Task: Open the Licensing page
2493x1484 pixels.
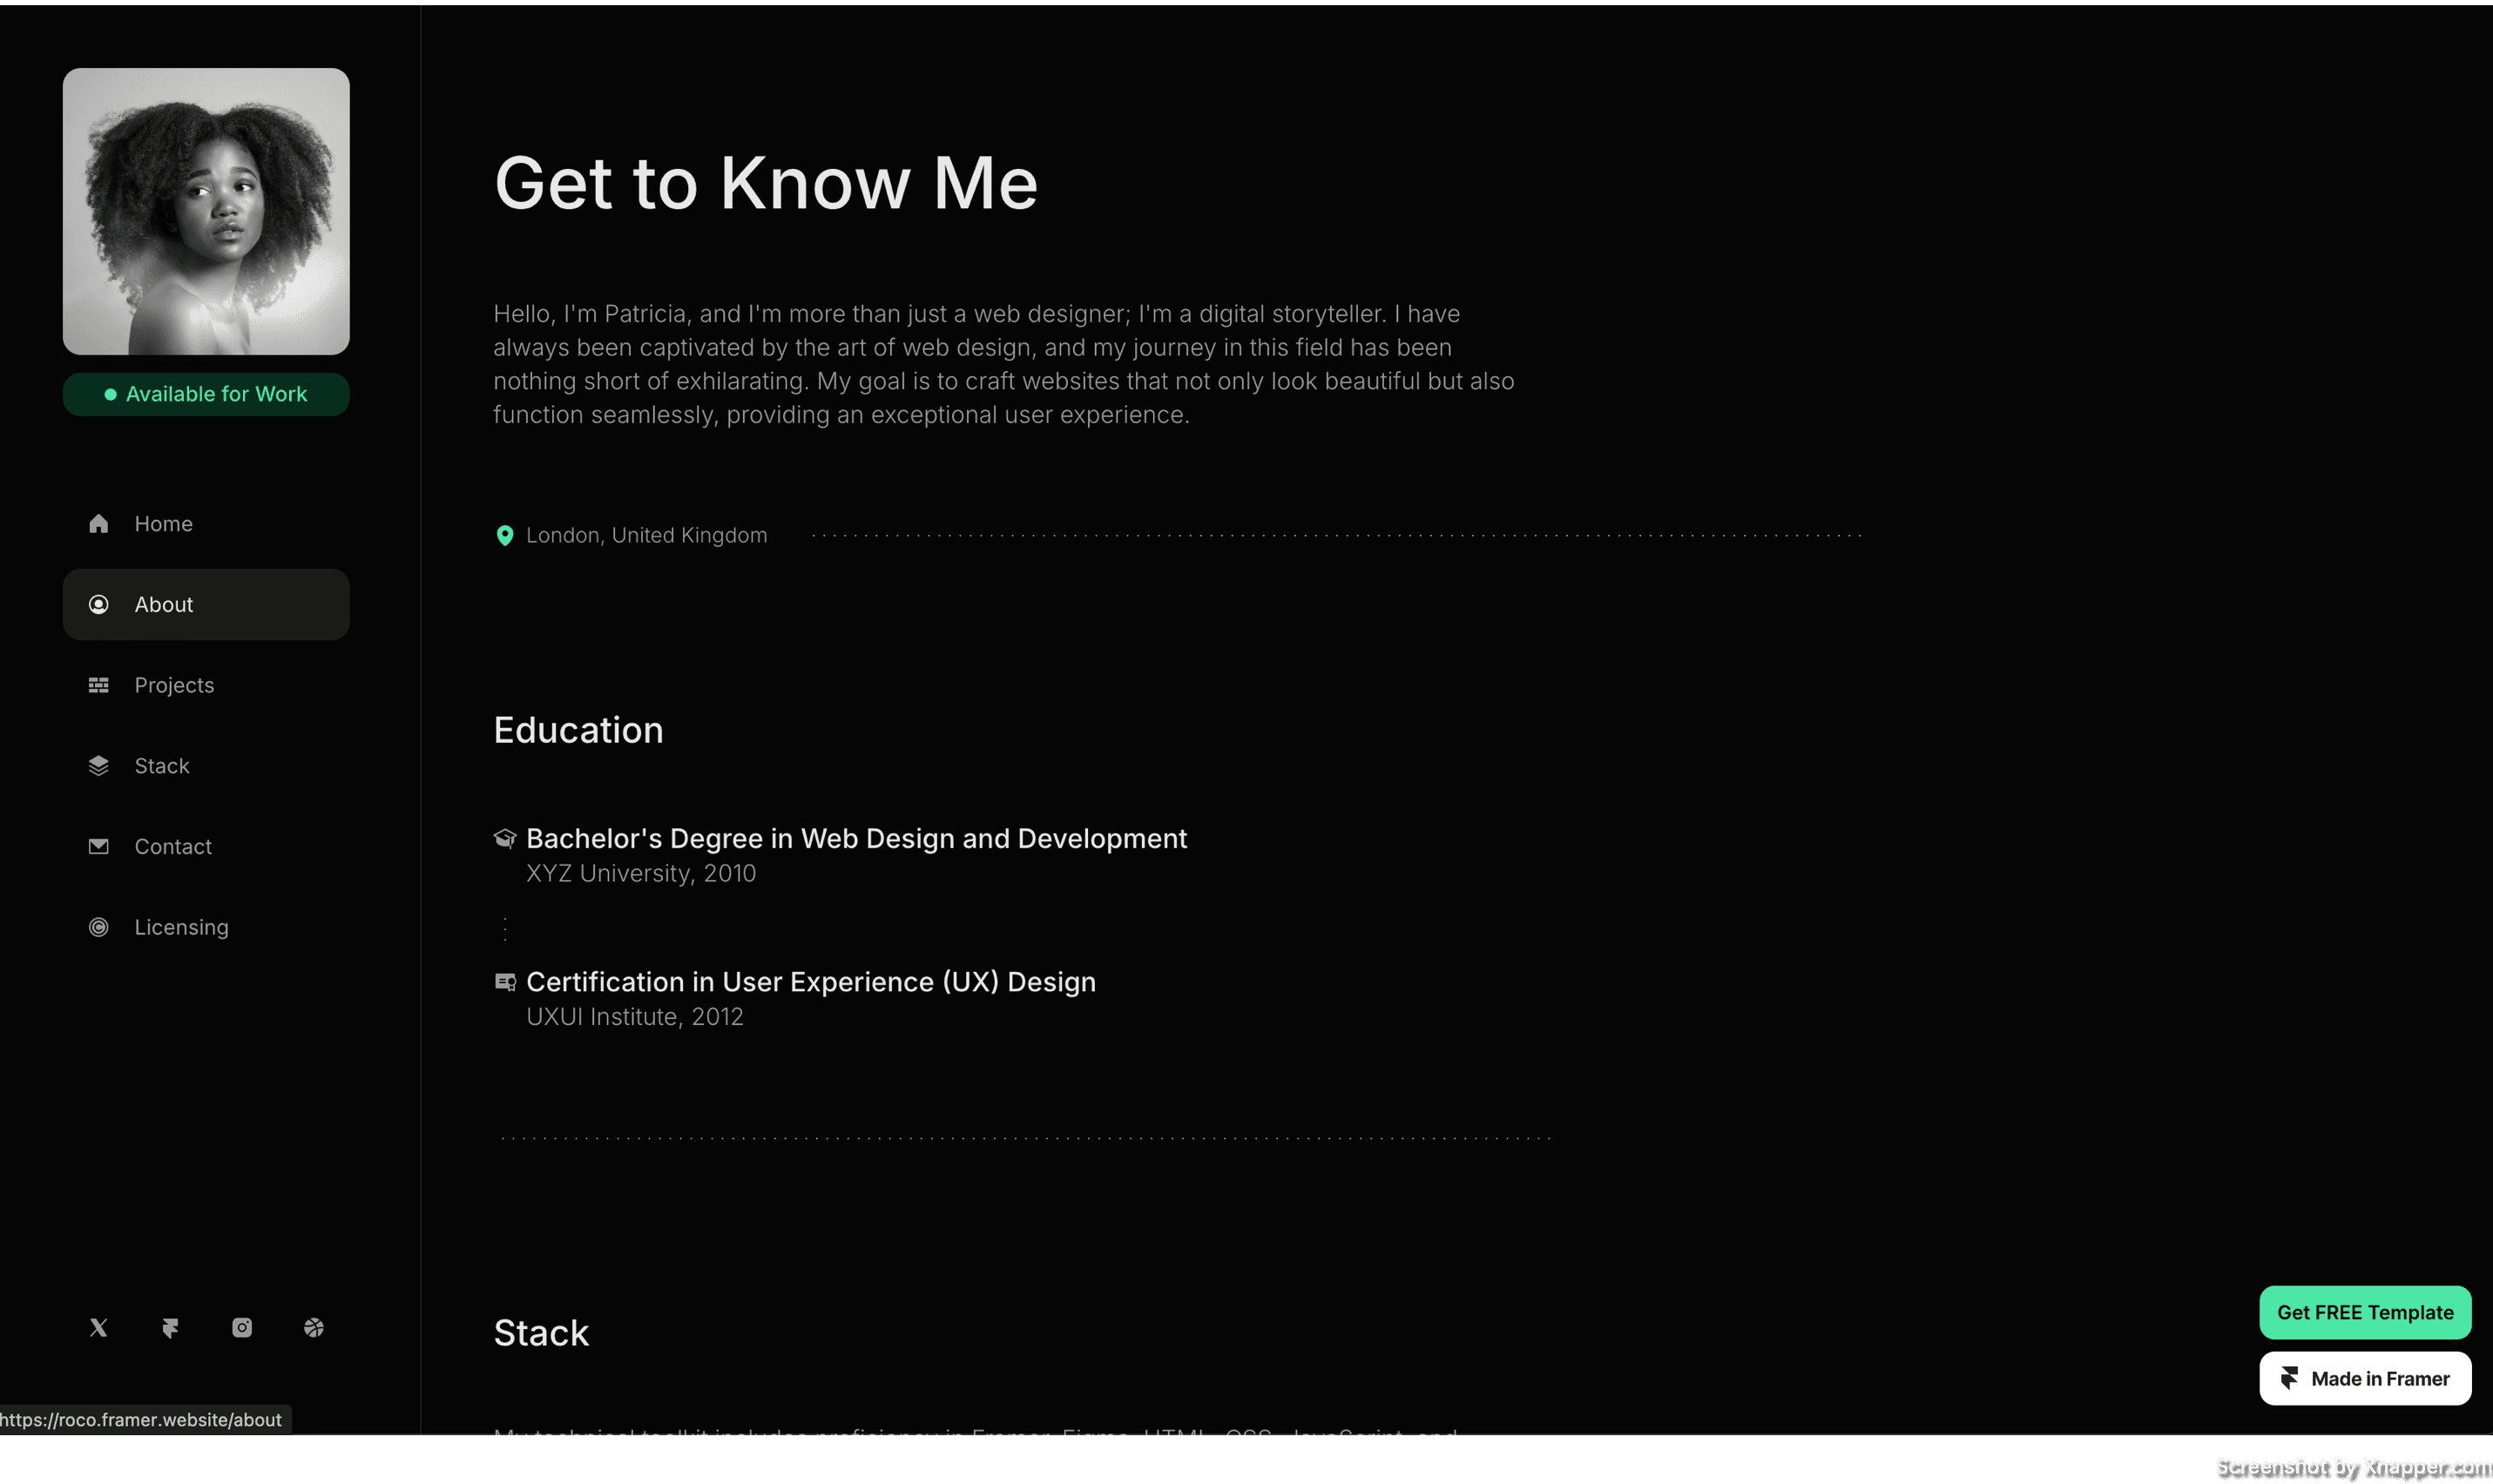Action: 181,928
